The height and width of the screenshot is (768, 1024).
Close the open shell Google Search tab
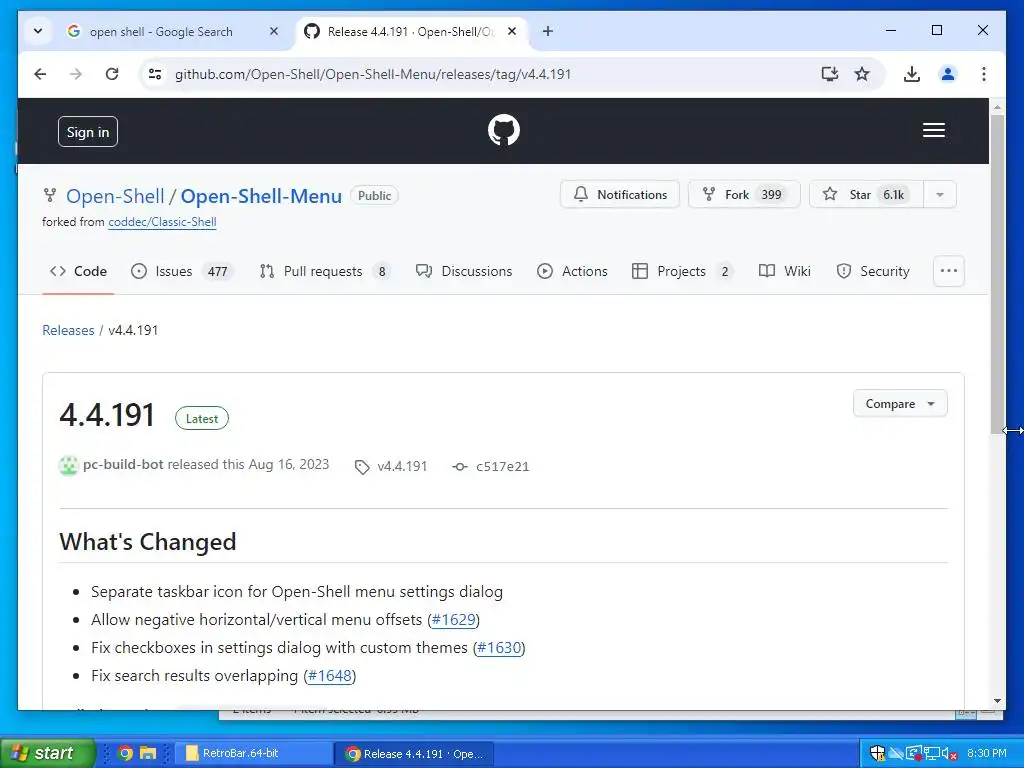[274, 31]
